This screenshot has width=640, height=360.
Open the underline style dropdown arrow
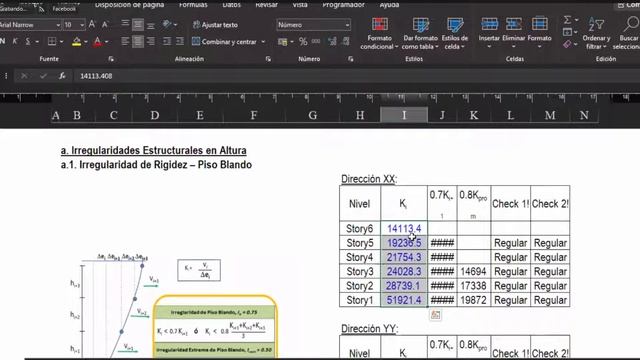(37, 42)
